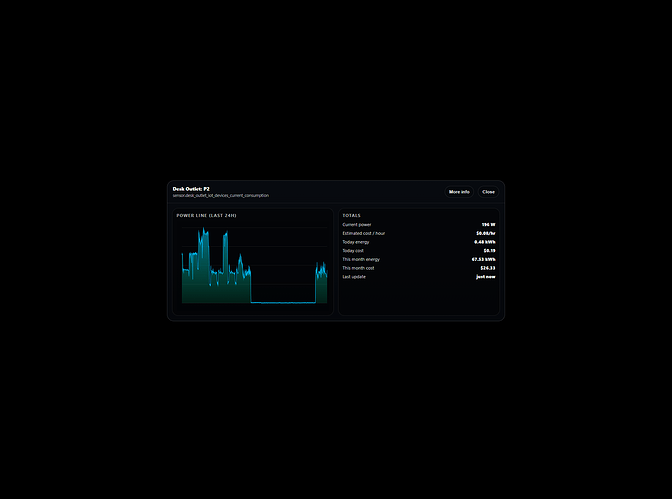Click the just now value
Viewport: 672px width, 499px height.
tap(486, 277)
